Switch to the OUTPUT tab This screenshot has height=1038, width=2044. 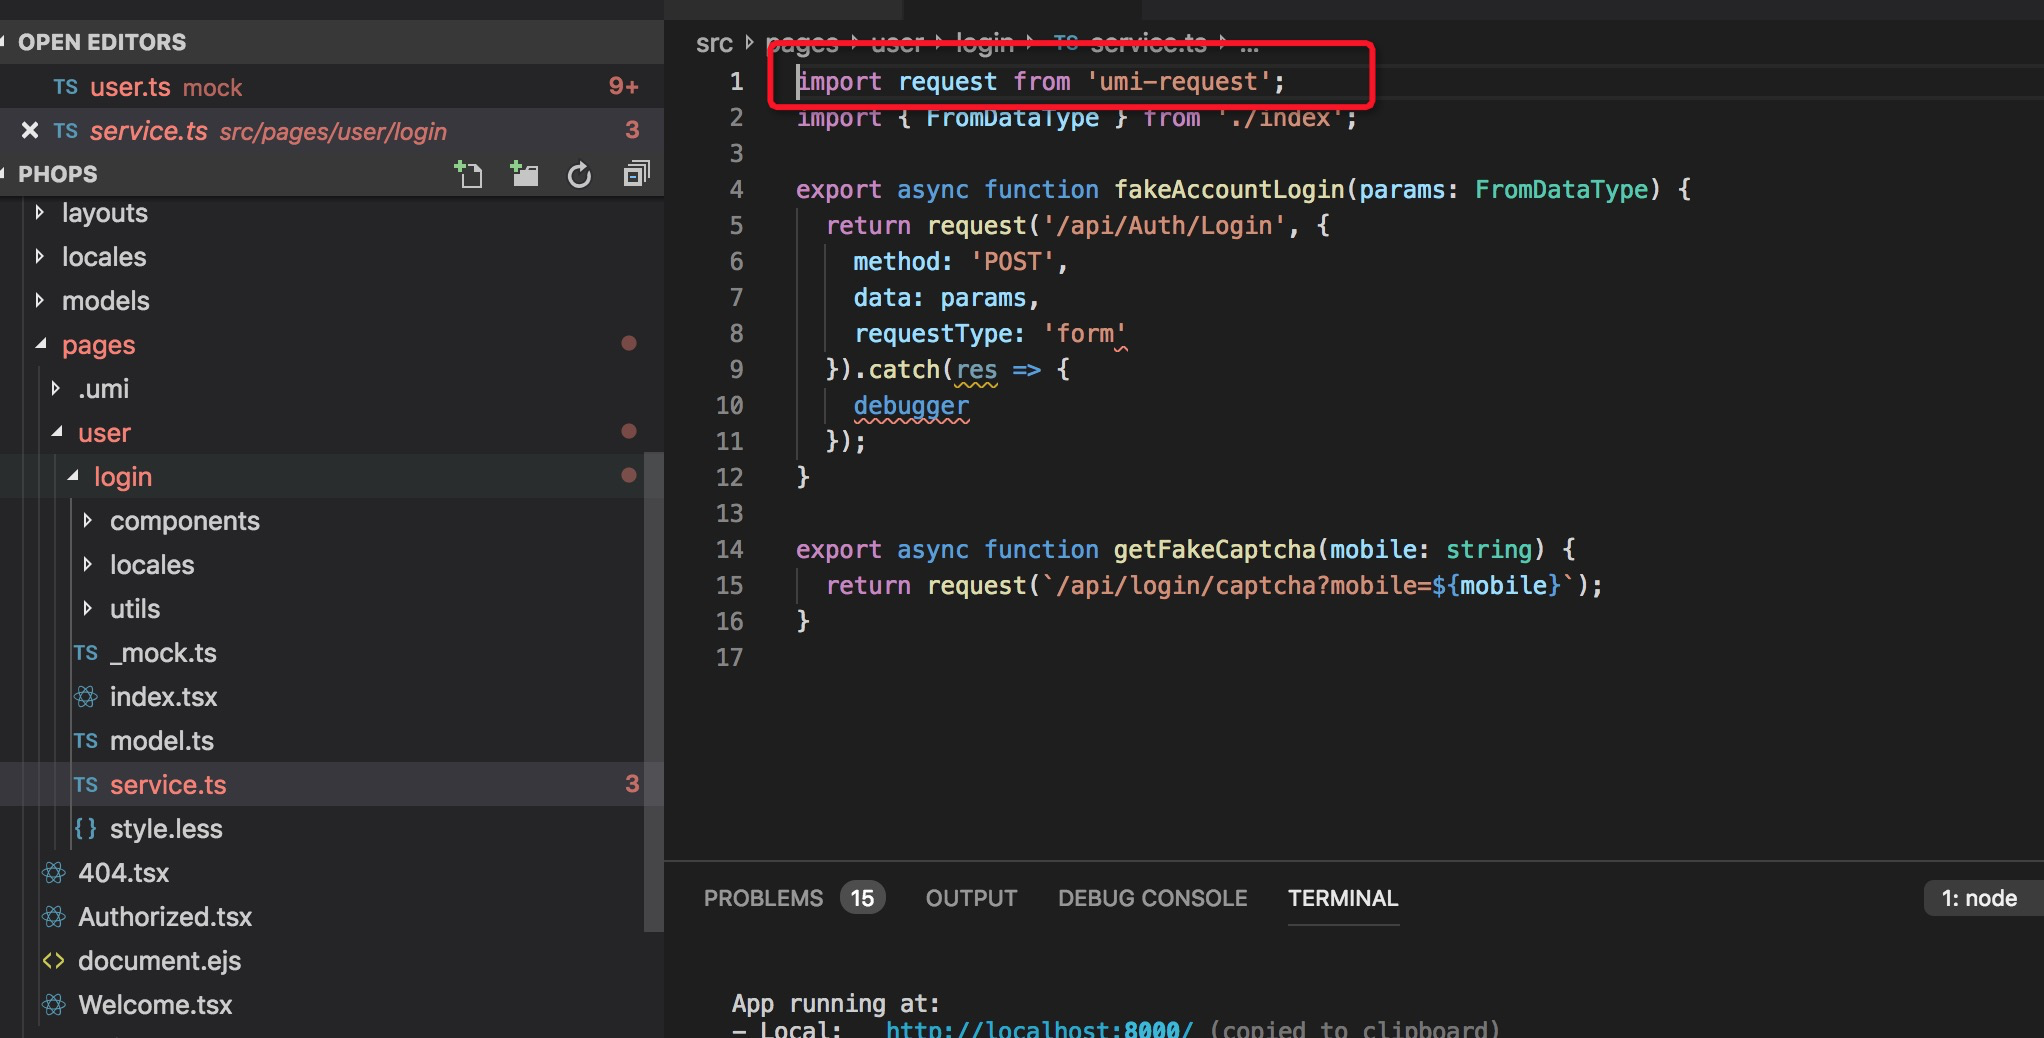[x=971, y=898]
